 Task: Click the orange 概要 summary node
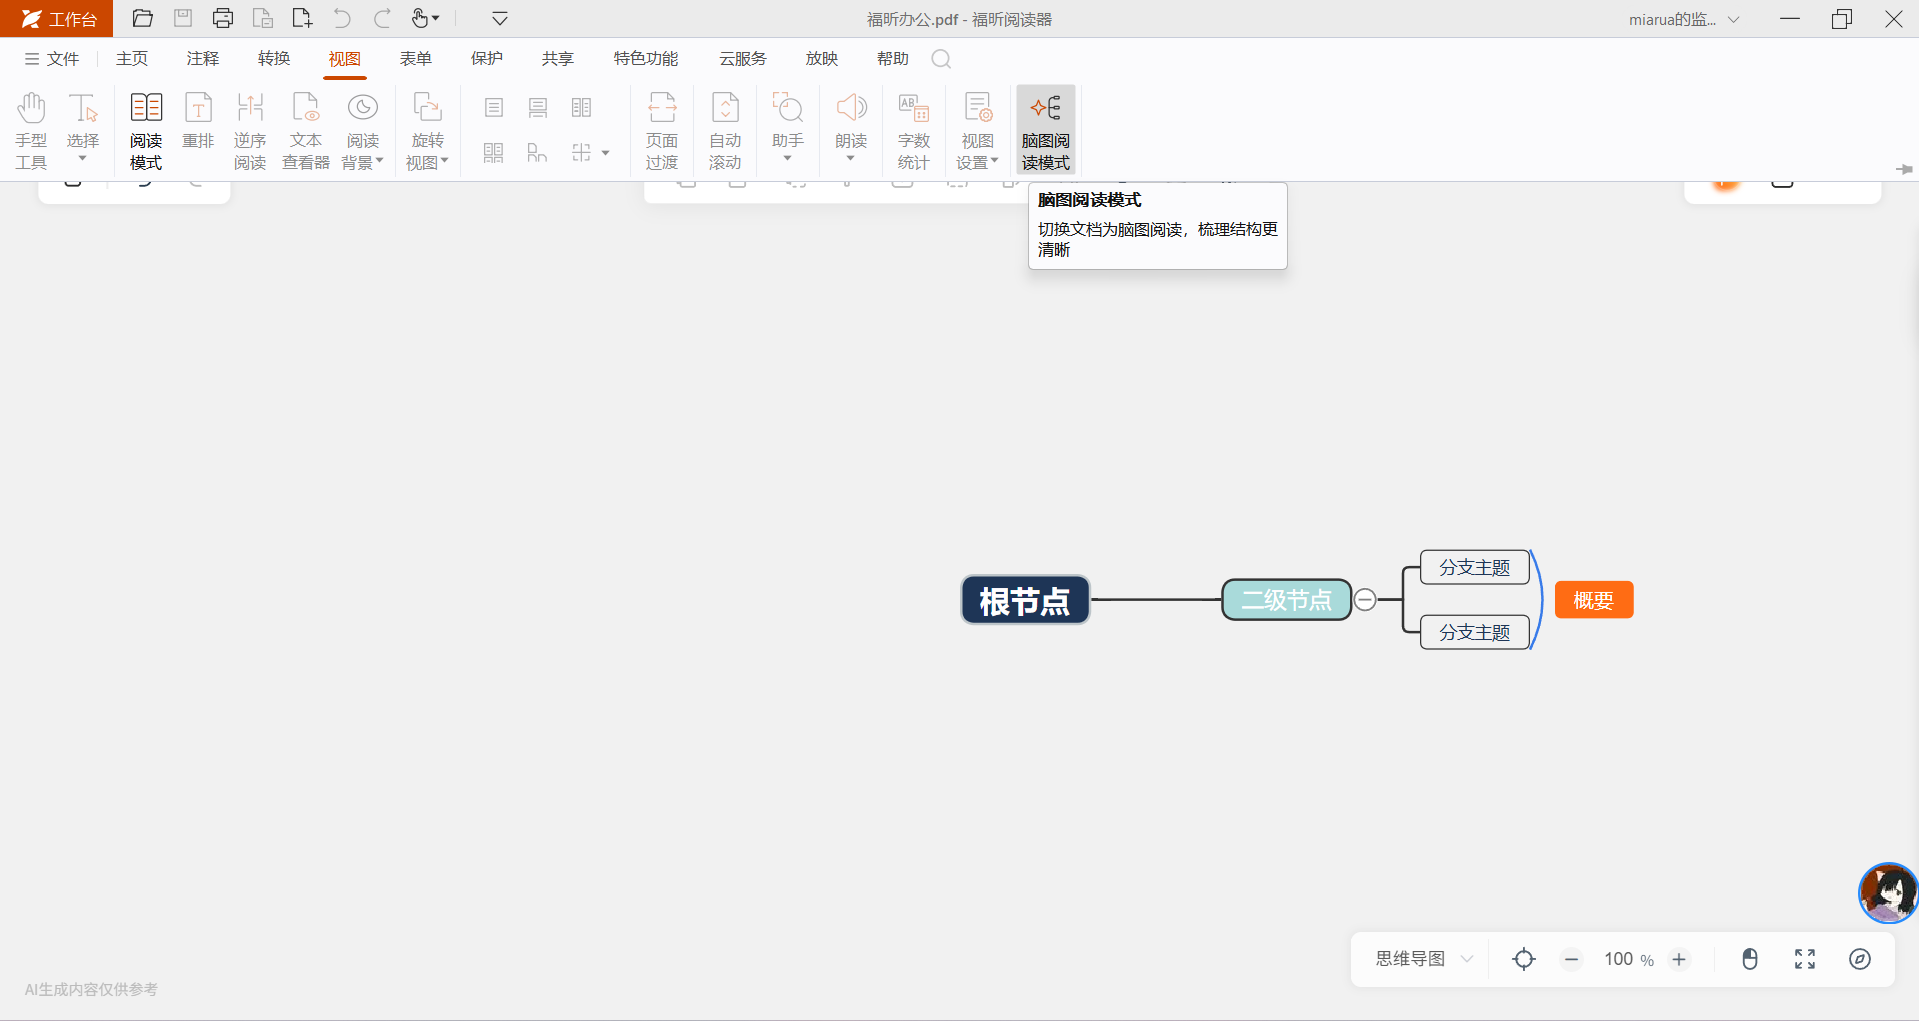(1593, 600)
